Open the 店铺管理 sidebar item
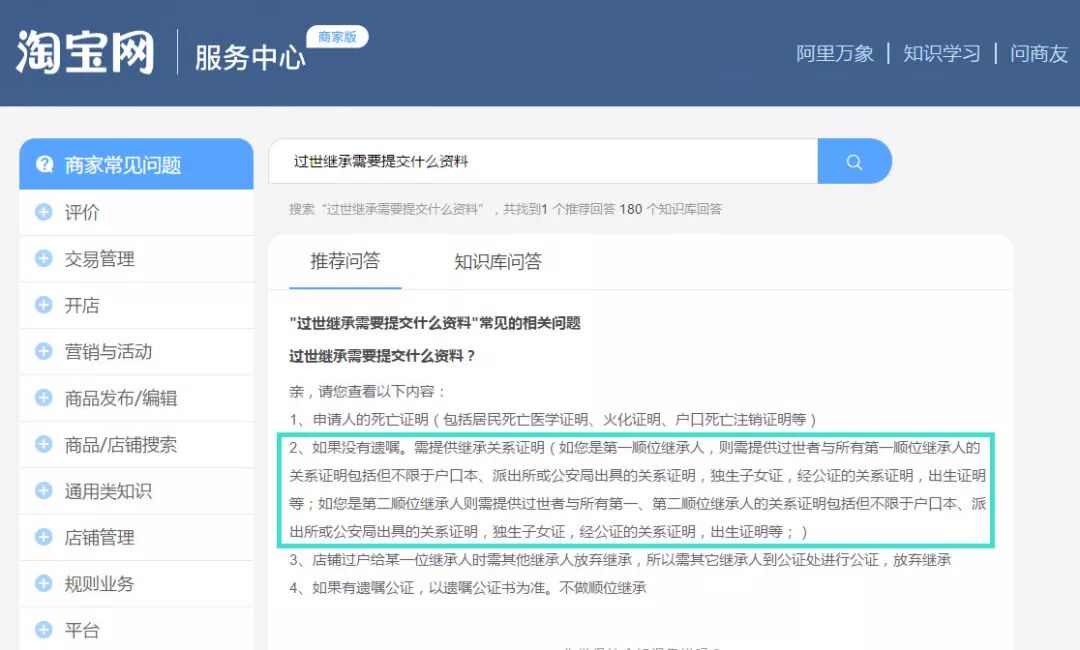 click(136, 537)
